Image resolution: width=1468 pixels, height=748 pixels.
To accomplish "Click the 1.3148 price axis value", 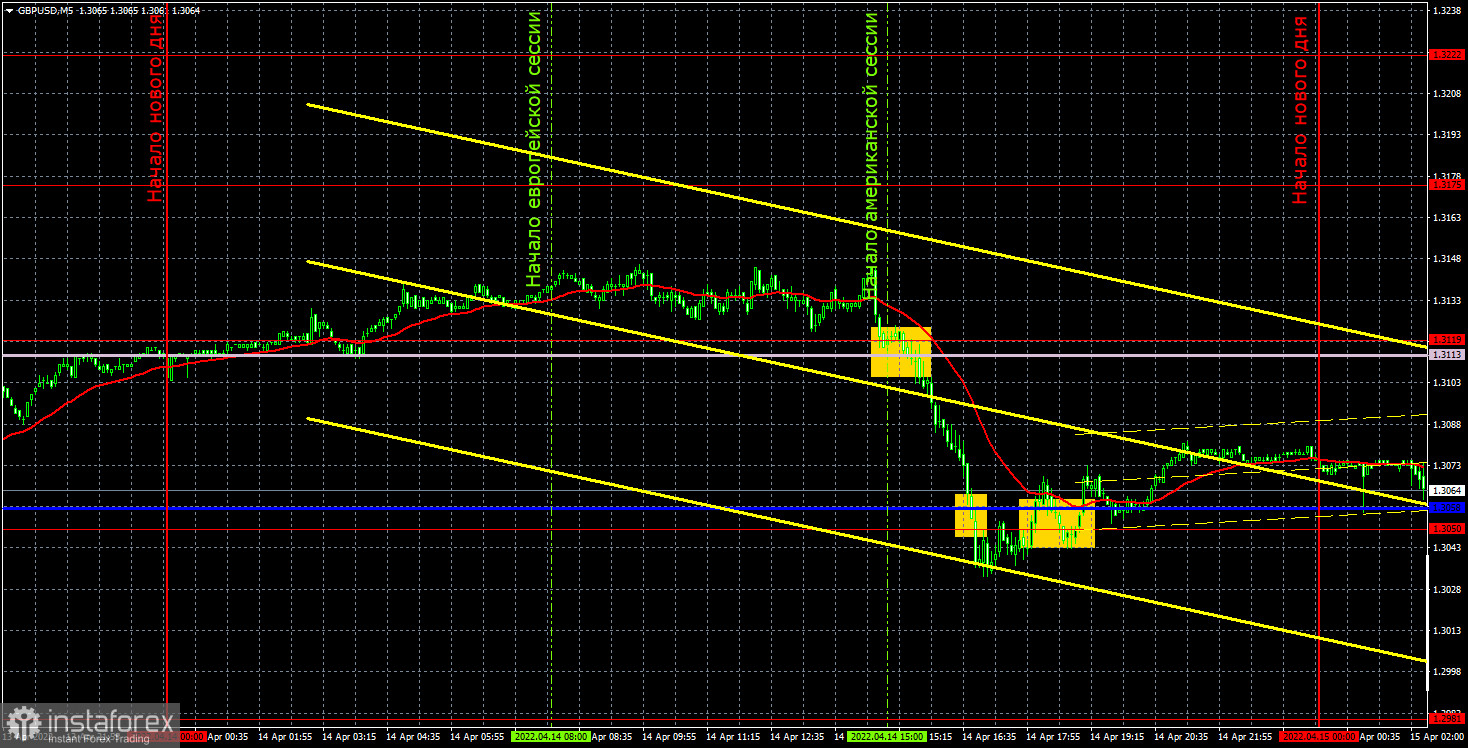I will point(1447,259).
